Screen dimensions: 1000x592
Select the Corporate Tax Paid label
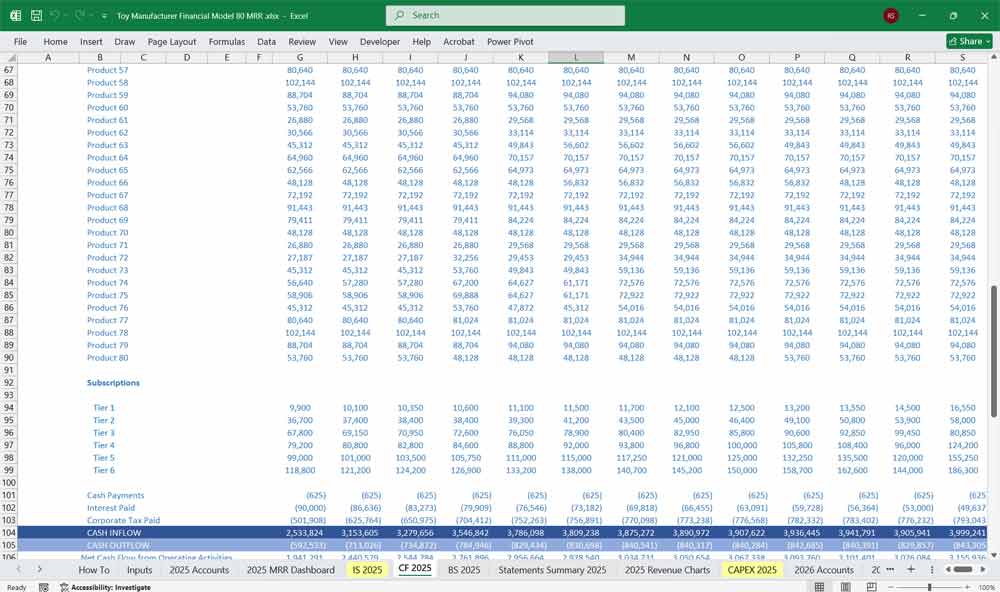123,521
